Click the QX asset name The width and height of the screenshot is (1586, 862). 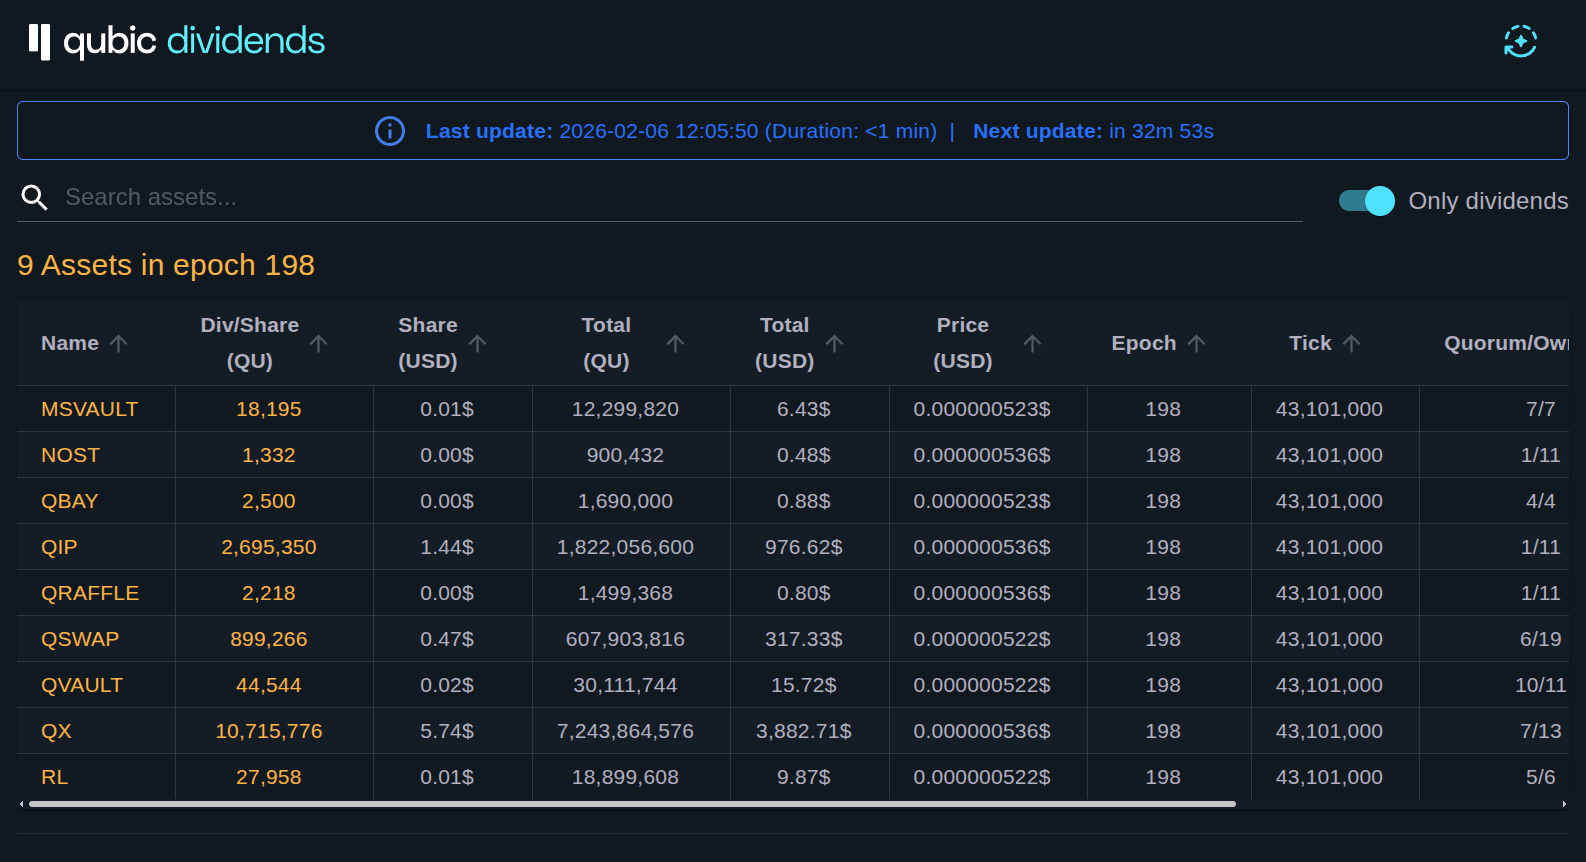57,731
